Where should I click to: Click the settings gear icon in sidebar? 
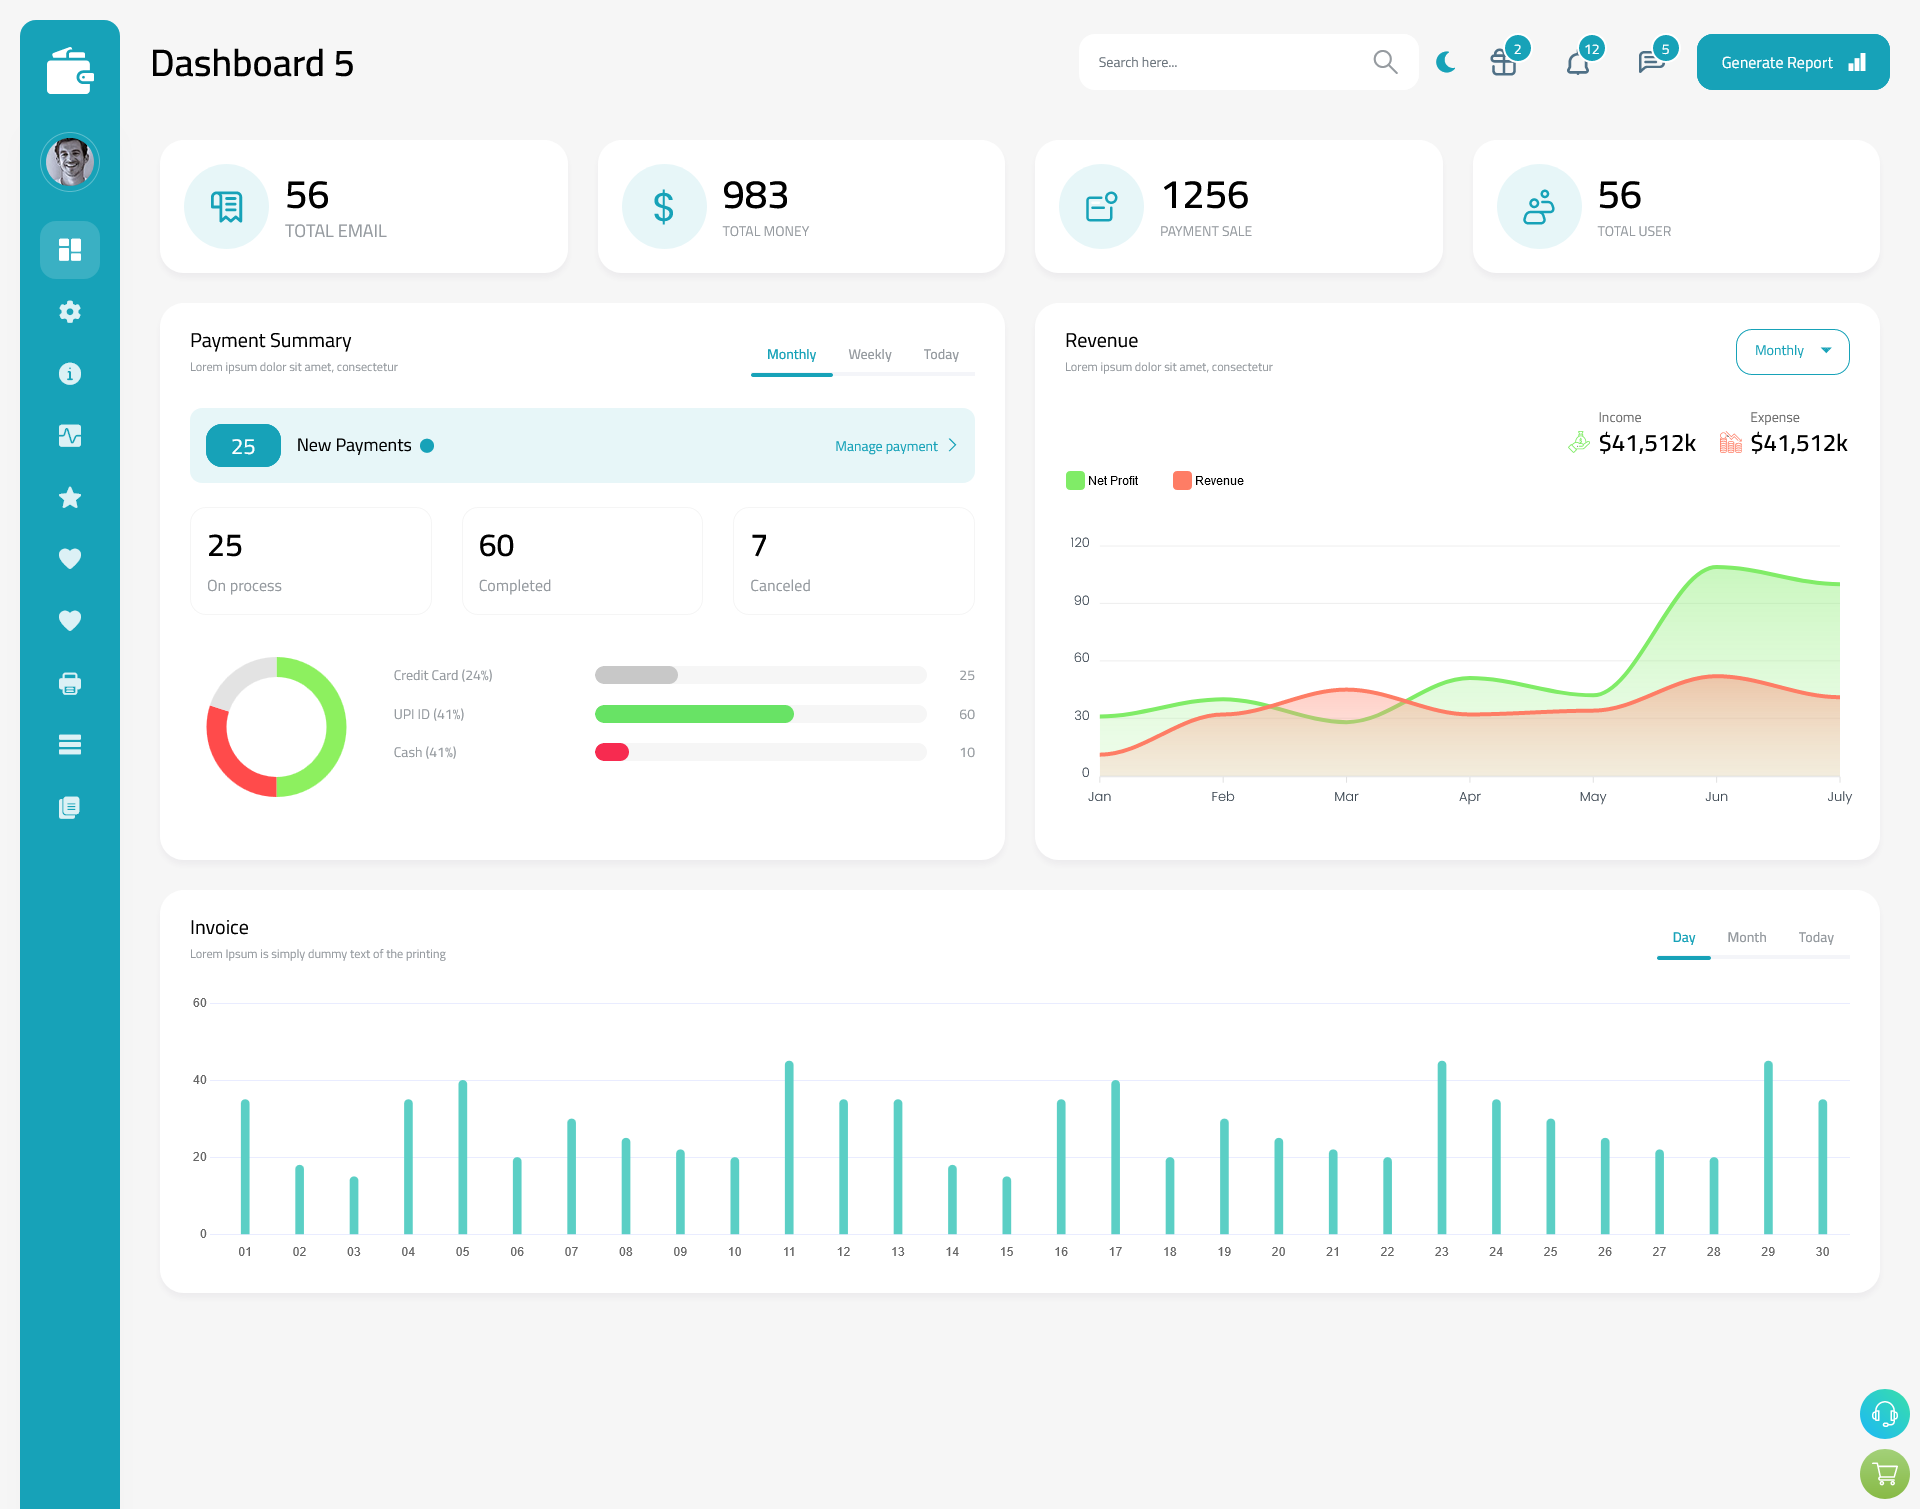click(70, 310)
